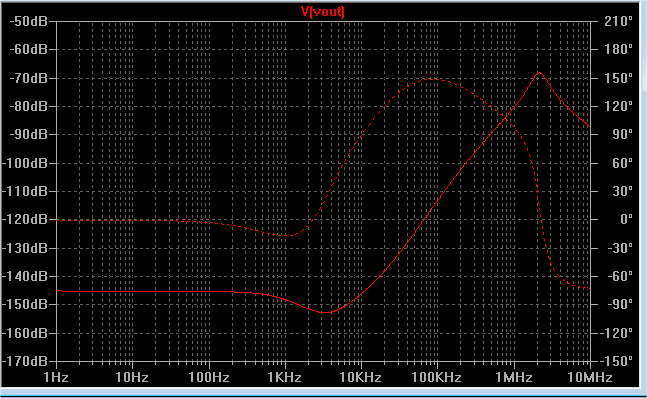Click the 60° phase axis label

623,163
